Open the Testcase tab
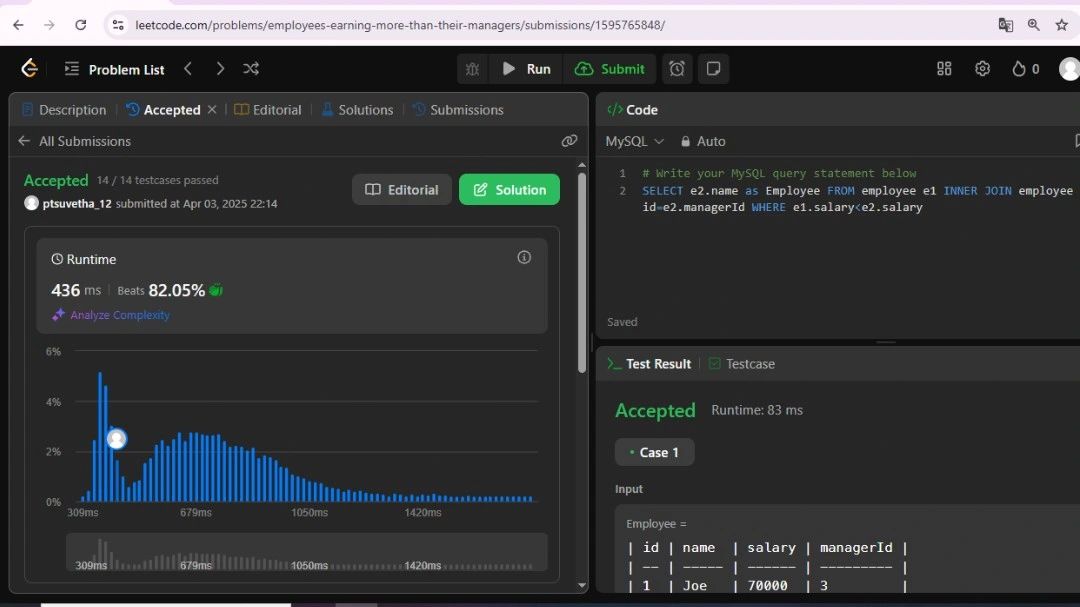This screenshot has width=1080, height=607. (742, 364)
